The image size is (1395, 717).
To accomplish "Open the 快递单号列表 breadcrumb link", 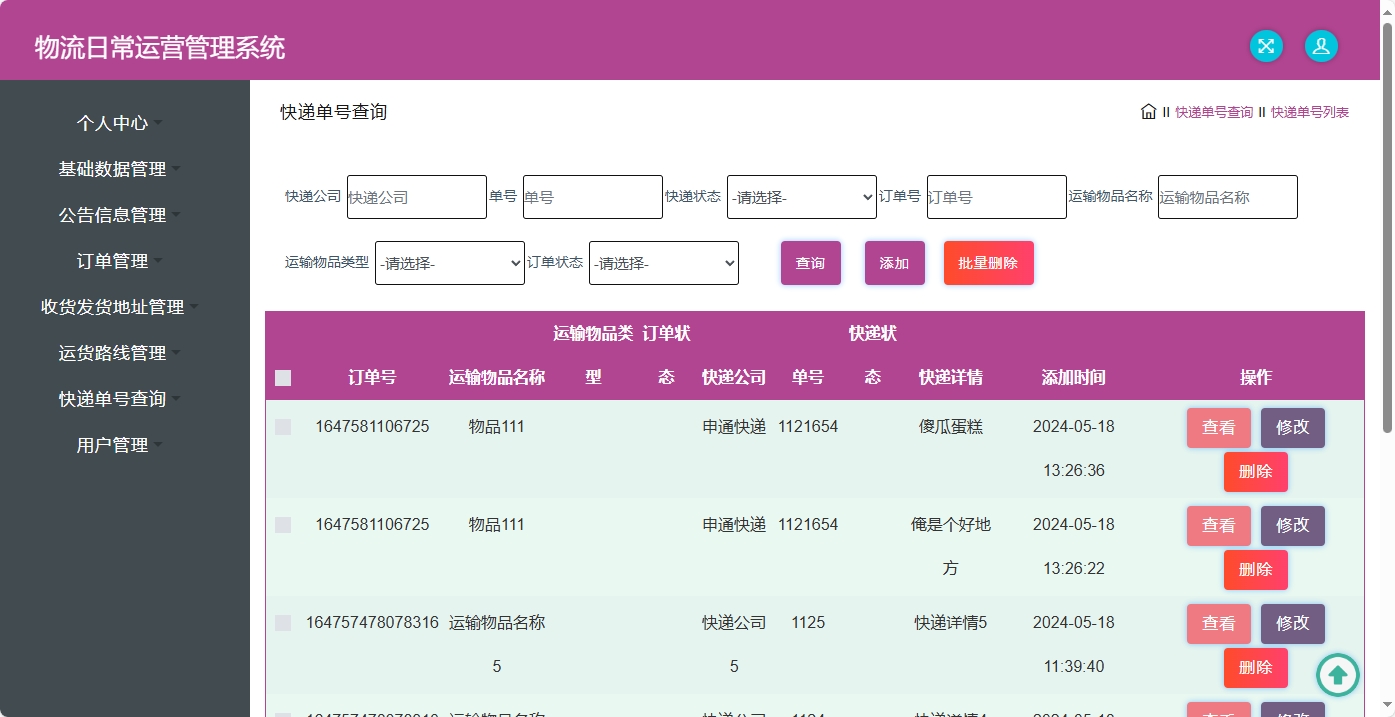I will point(1310,111).
